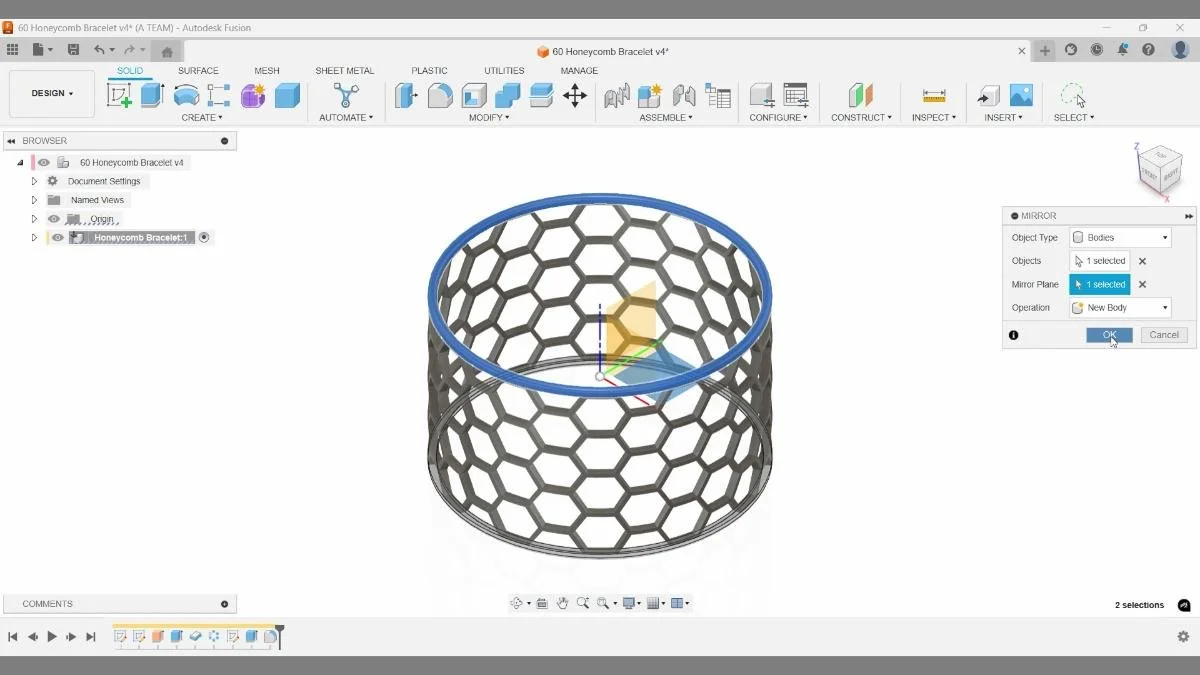1200x675 pixels.
Task: Expand the Document Settings tree node
Action: click(x=34, y=181)
